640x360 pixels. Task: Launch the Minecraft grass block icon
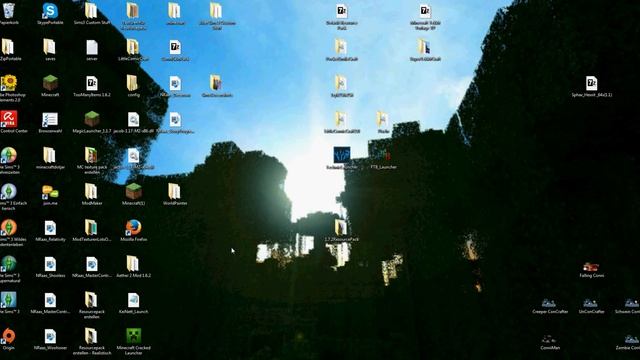[x=50, y=83]
